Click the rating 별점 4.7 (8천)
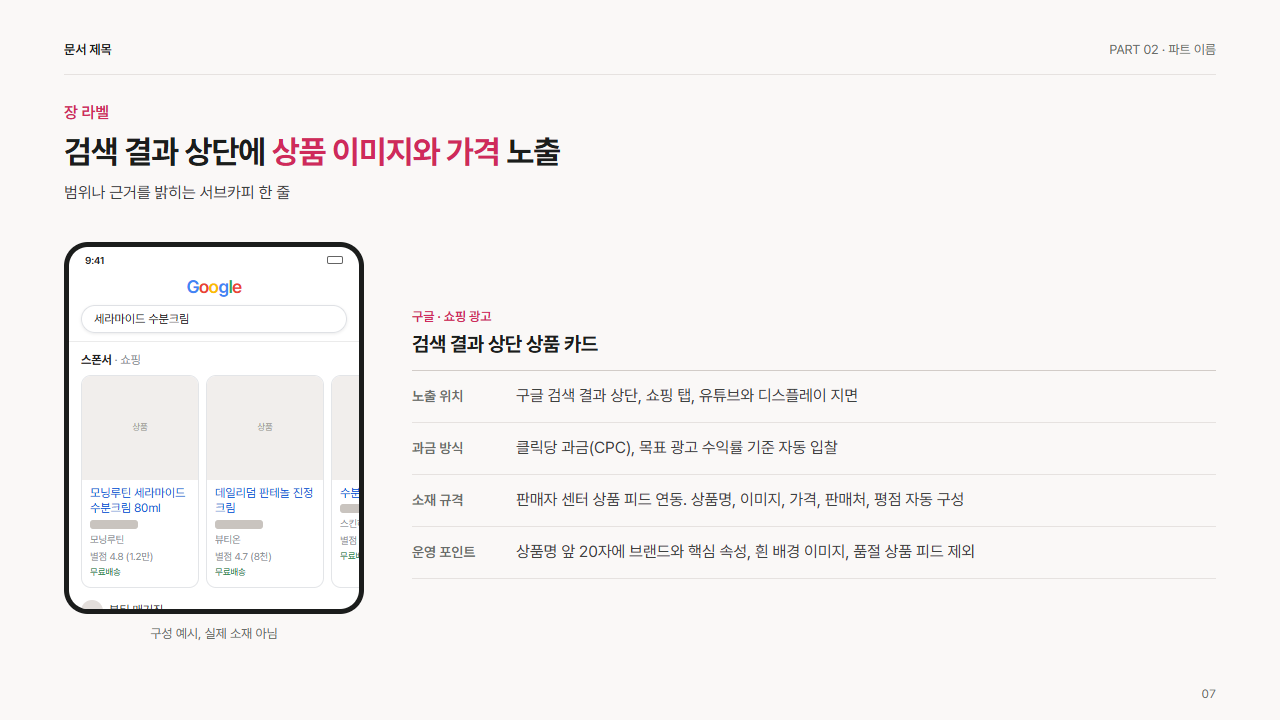This screenshot has height=720, width=1280. 243,557
